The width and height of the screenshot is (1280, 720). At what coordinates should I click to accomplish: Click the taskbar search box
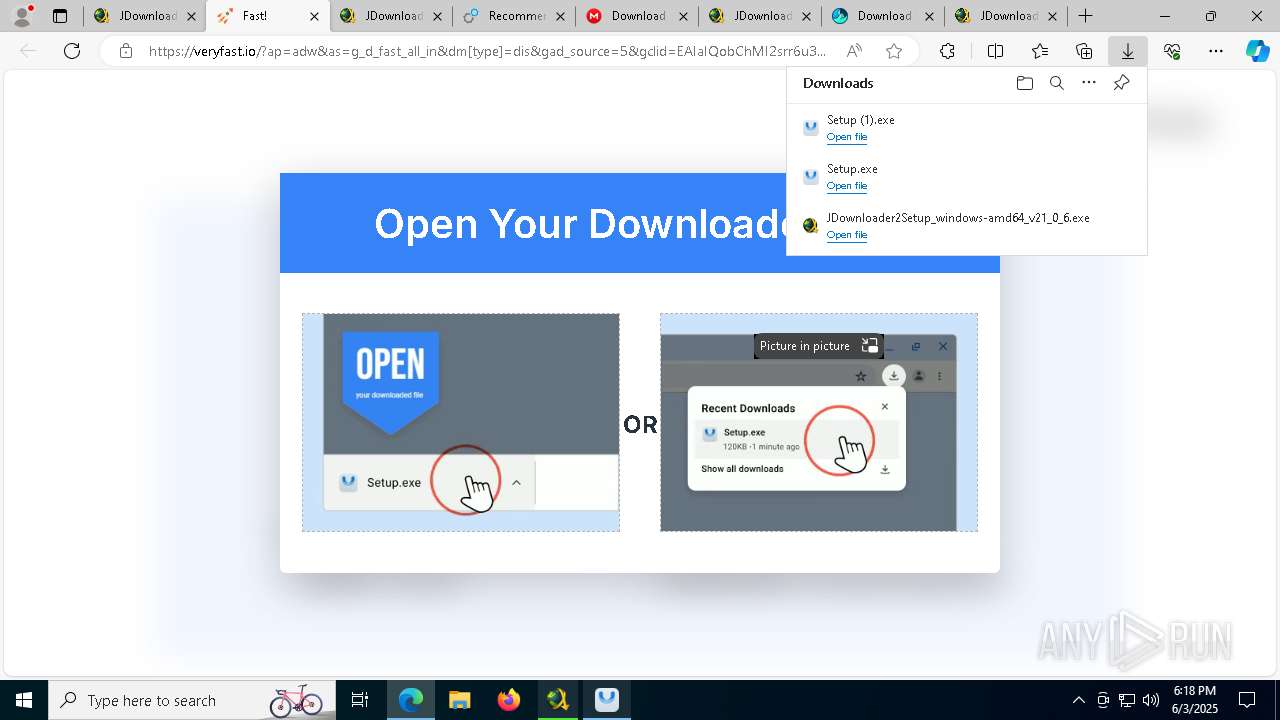(x=192, y=700)
